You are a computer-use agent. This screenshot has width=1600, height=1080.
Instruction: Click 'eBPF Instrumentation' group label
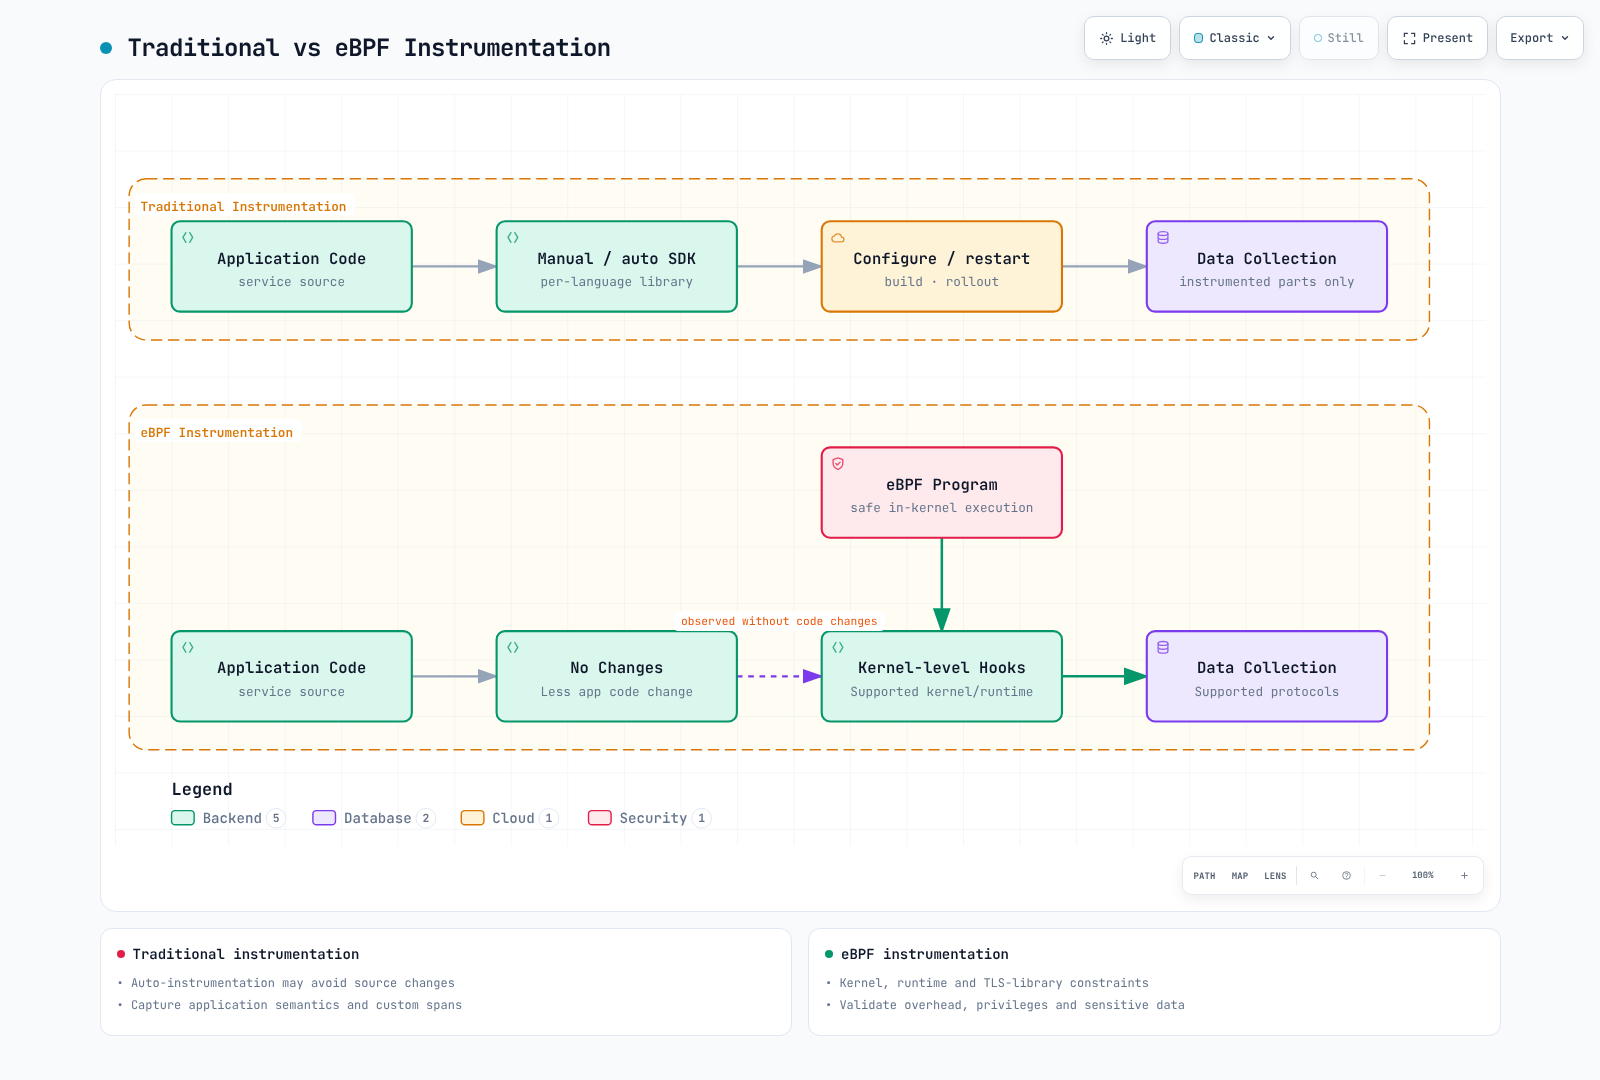point(217,433)
